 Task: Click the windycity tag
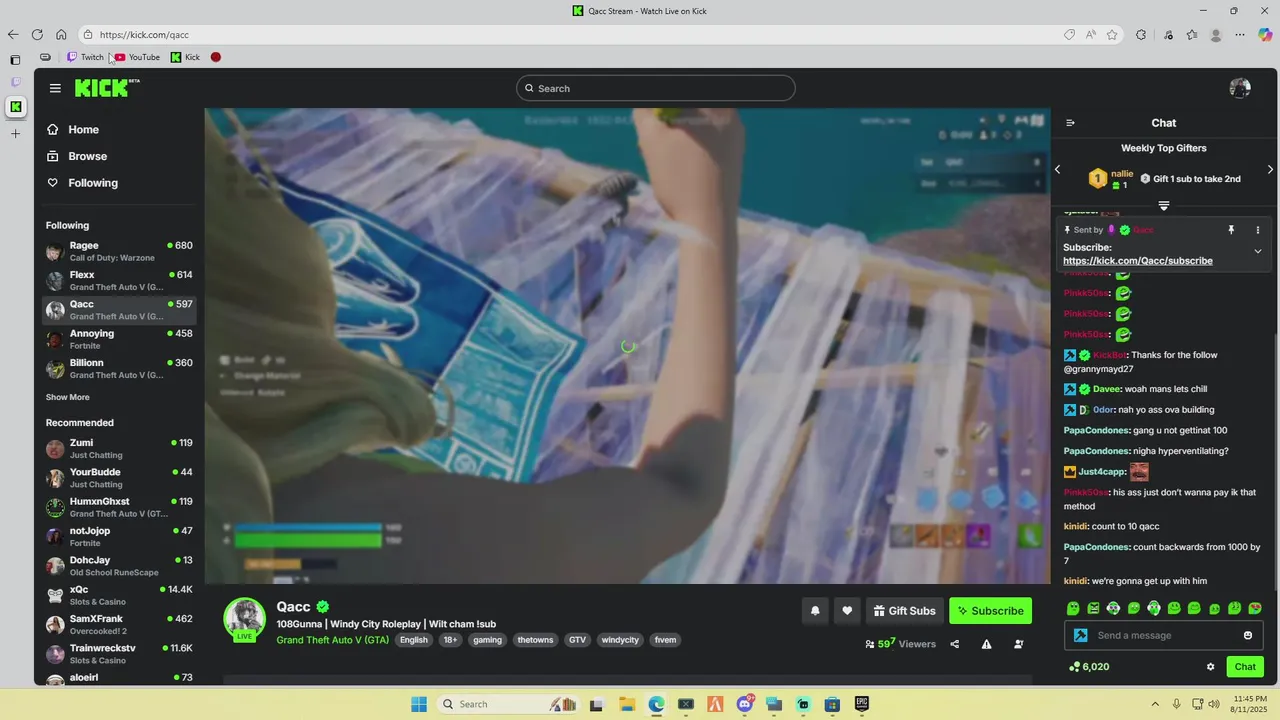click(x=620, y=640)
